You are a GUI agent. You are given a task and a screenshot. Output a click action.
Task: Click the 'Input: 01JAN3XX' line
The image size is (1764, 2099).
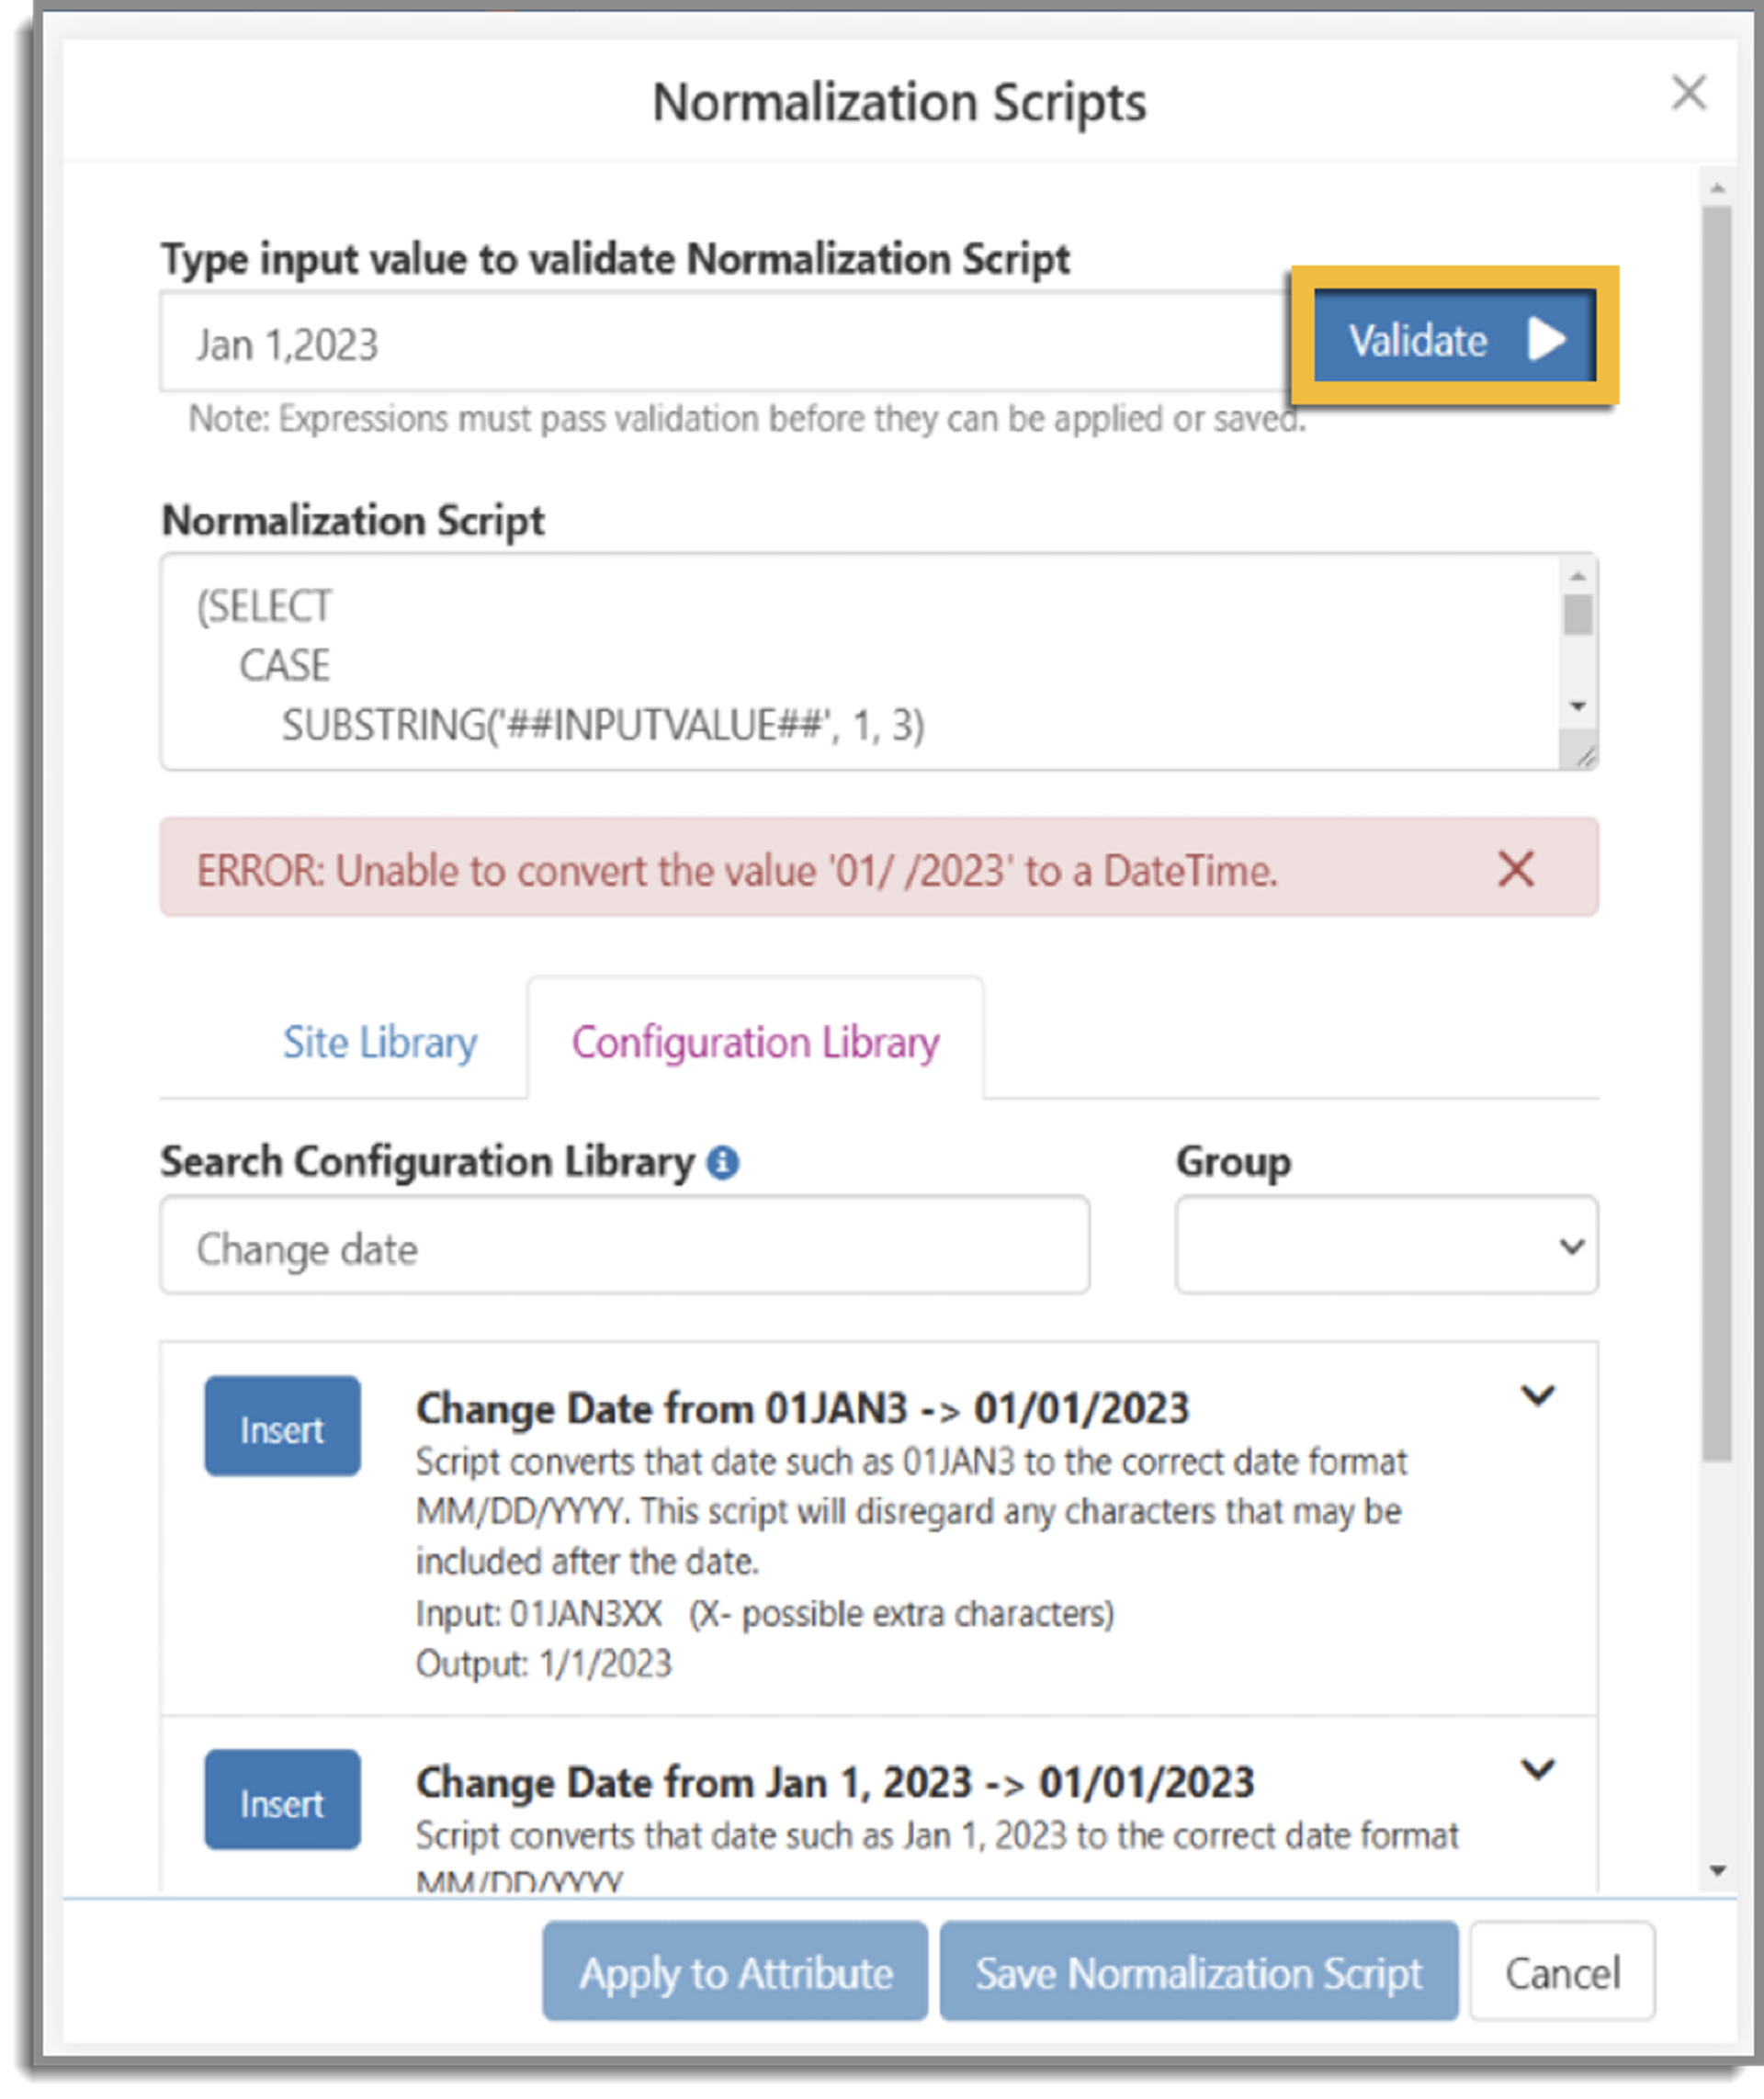pyautogui.click(x=765, y=1613)
